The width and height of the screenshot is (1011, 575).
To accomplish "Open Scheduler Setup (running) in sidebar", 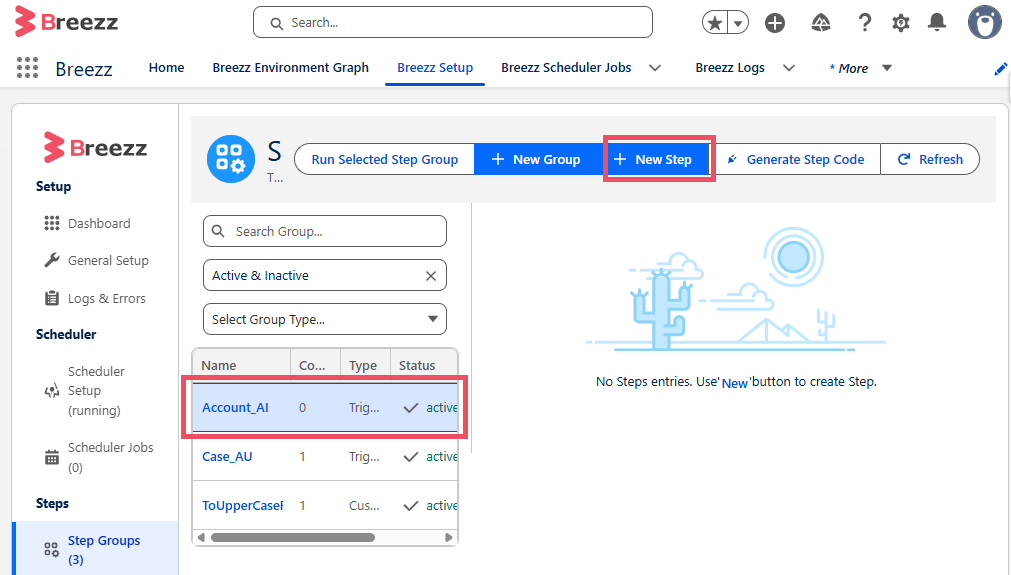I will tap(96, 391).
